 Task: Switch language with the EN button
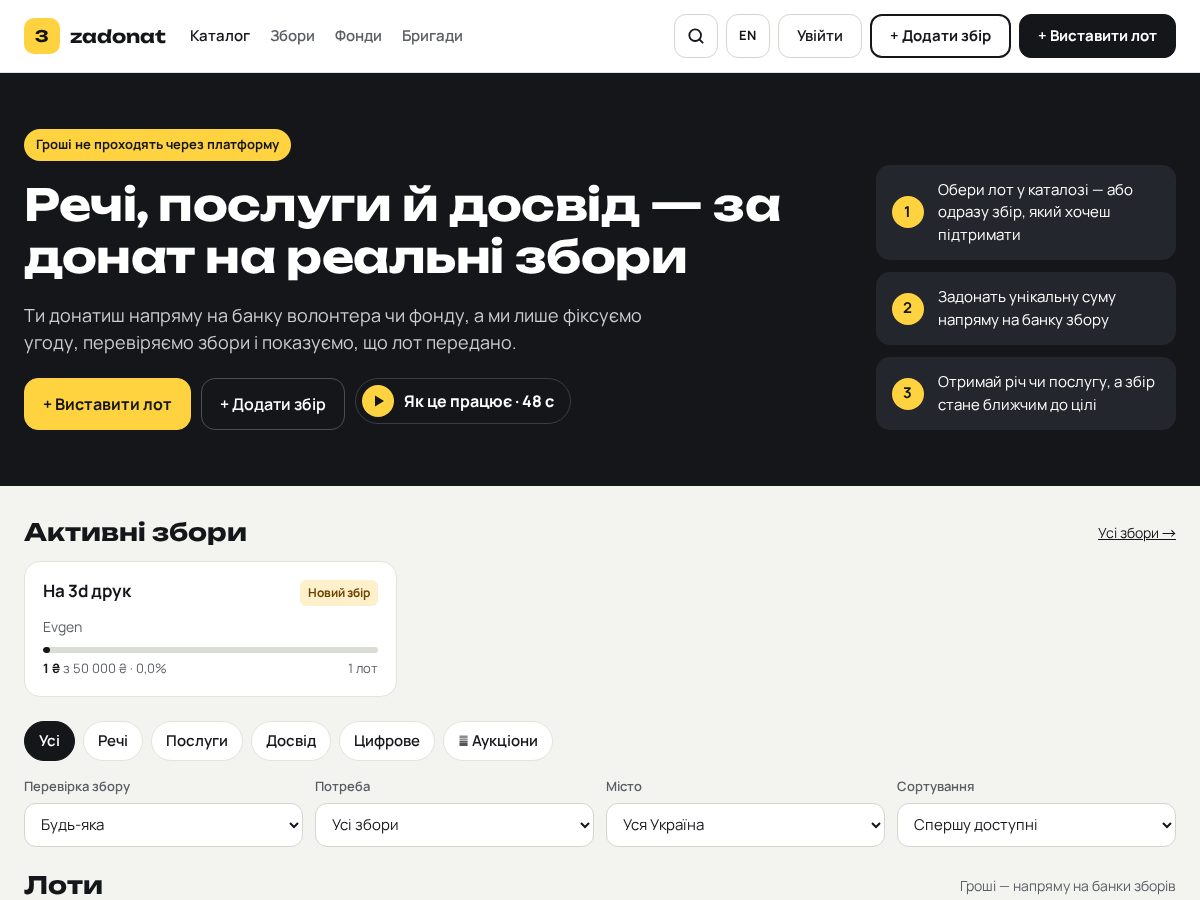[748, 36]
